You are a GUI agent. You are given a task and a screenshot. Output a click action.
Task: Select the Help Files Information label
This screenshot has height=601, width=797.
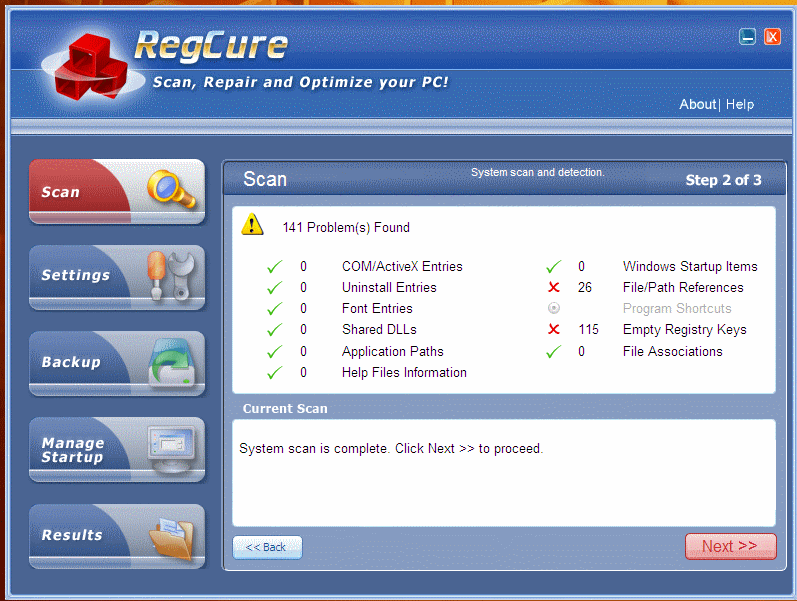pyautogui.click(x=404, y=373)
